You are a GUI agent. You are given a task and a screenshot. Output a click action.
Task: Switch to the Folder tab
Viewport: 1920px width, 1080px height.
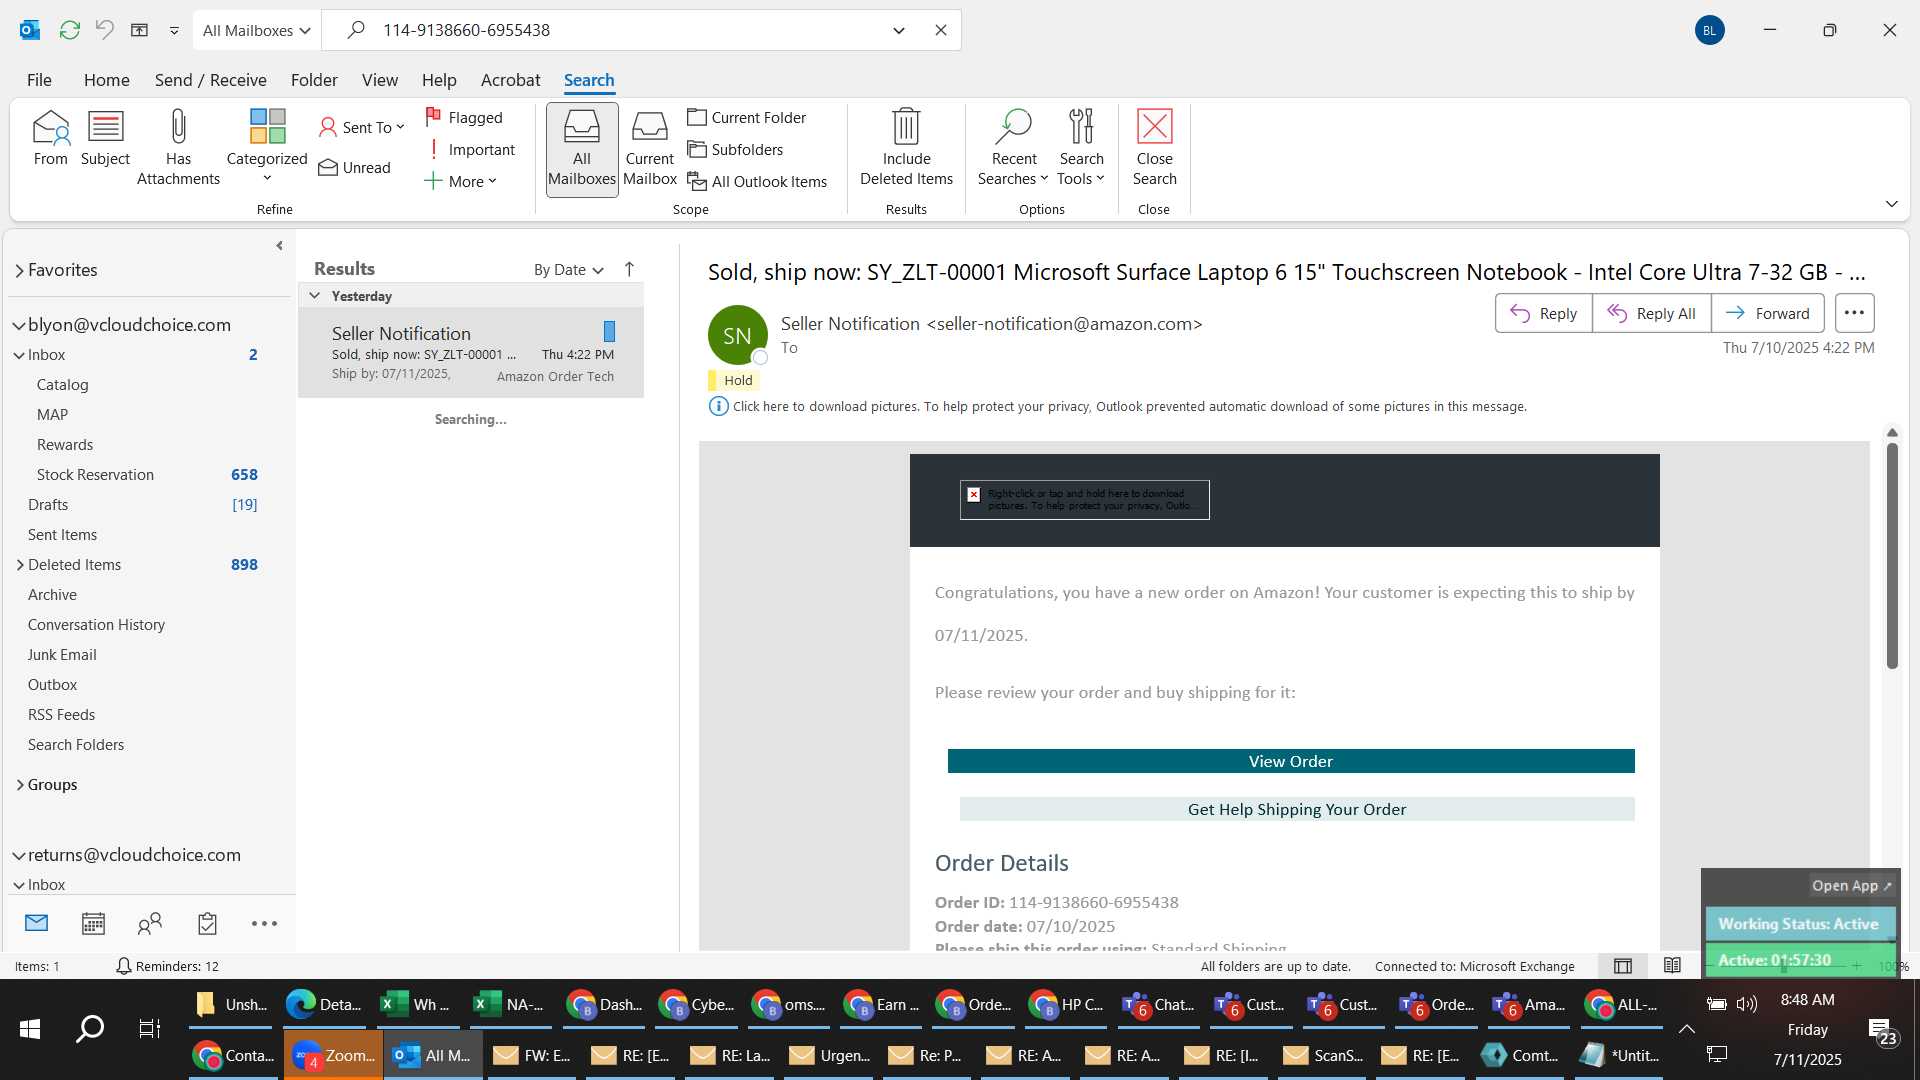(314, 80)
